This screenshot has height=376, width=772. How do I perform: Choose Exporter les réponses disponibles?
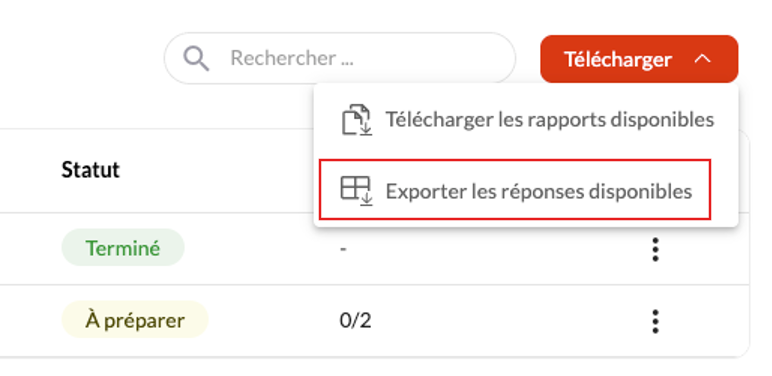coord(515,189)
